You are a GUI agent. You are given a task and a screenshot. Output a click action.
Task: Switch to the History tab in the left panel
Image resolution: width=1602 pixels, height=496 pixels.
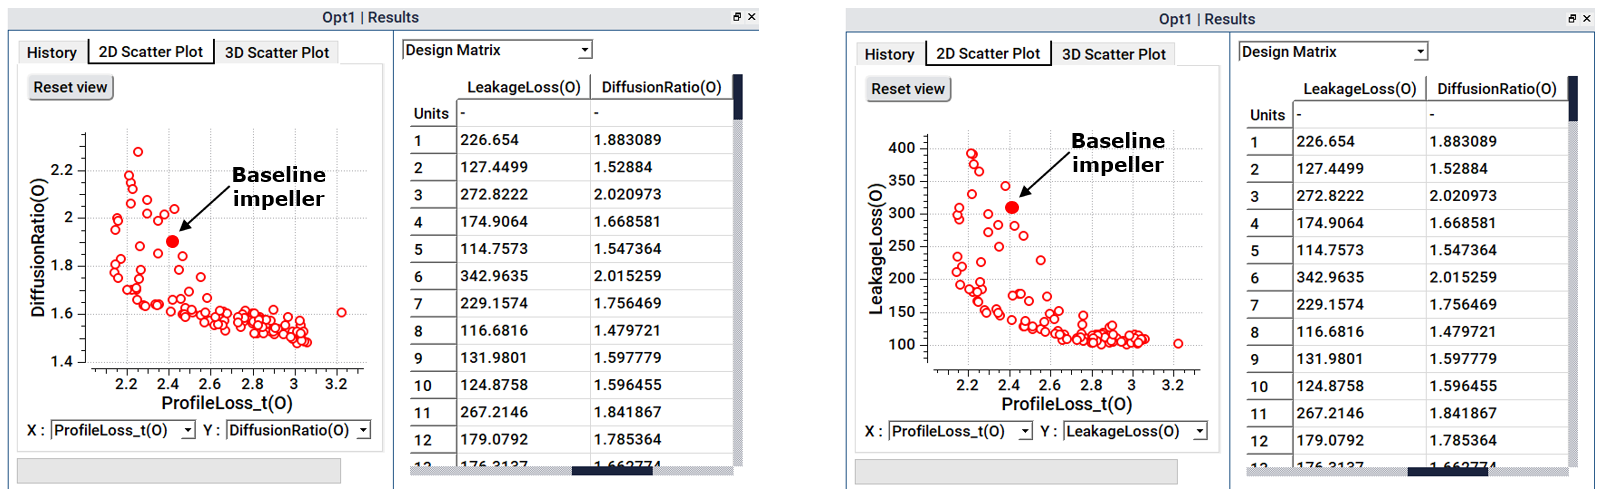52,53
